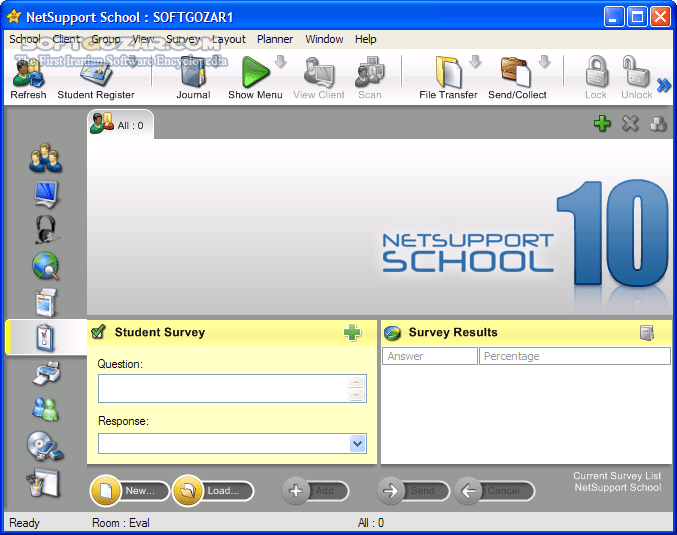Viewport: 677px width, 535px height.
Task: Select the monitor view icon in sidebar
Action: coord(46,194)
